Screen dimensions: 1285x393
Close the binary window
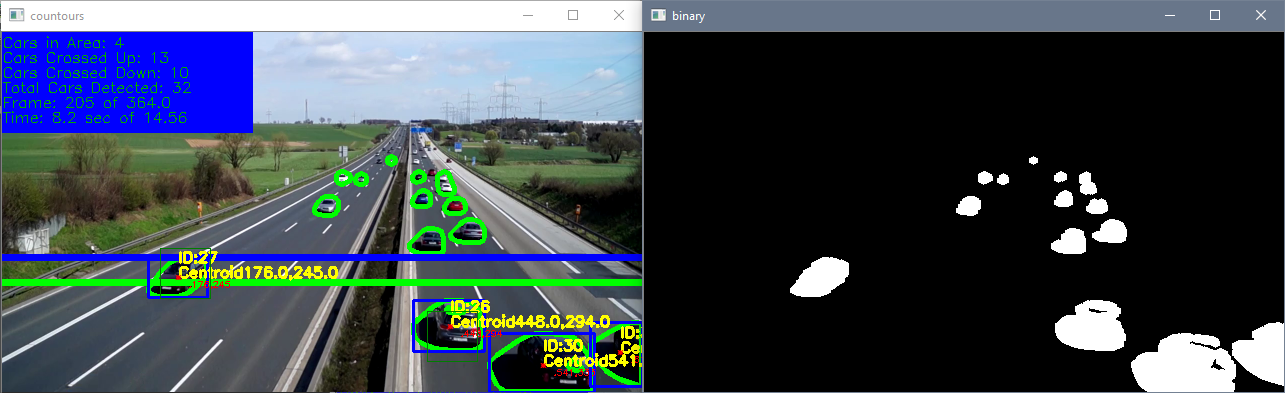click(x=1261, y=16)
